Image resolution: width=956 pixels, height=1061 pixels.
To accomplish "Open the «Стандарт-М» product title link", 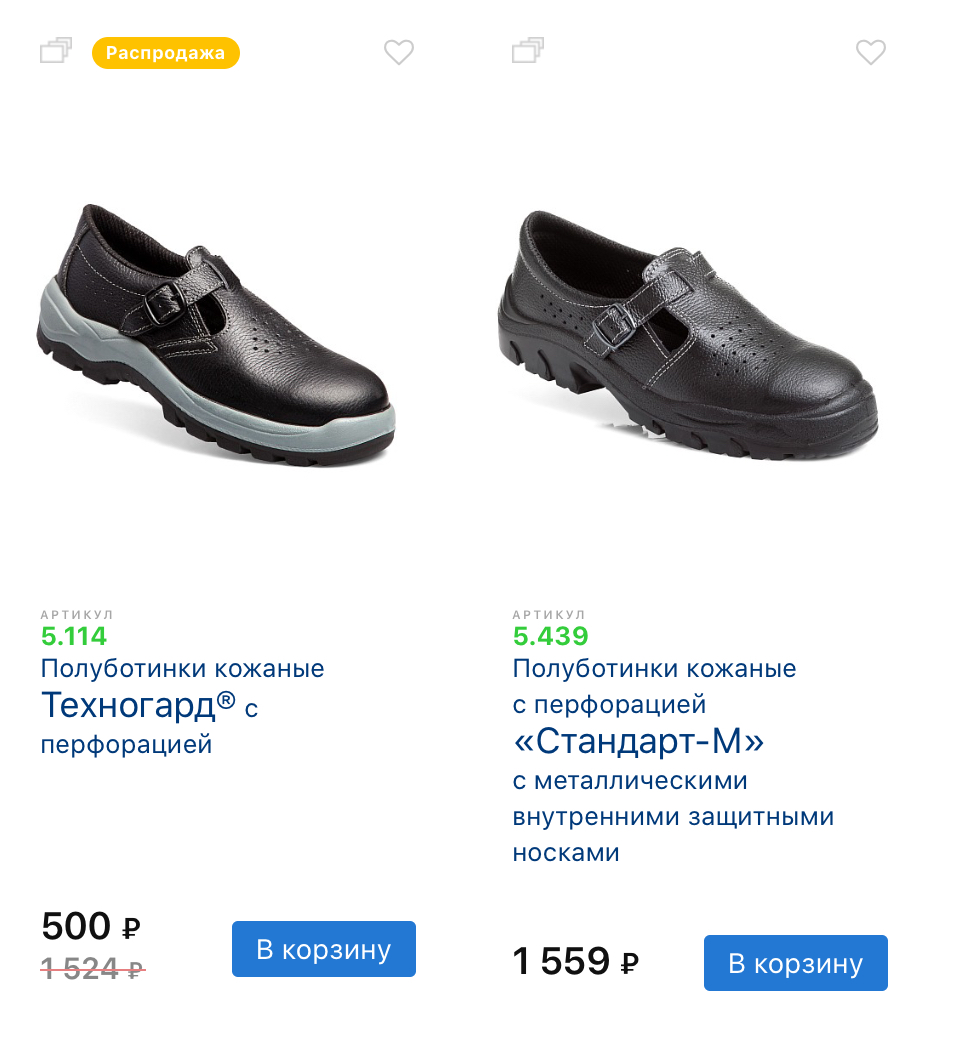I will 638,742.
